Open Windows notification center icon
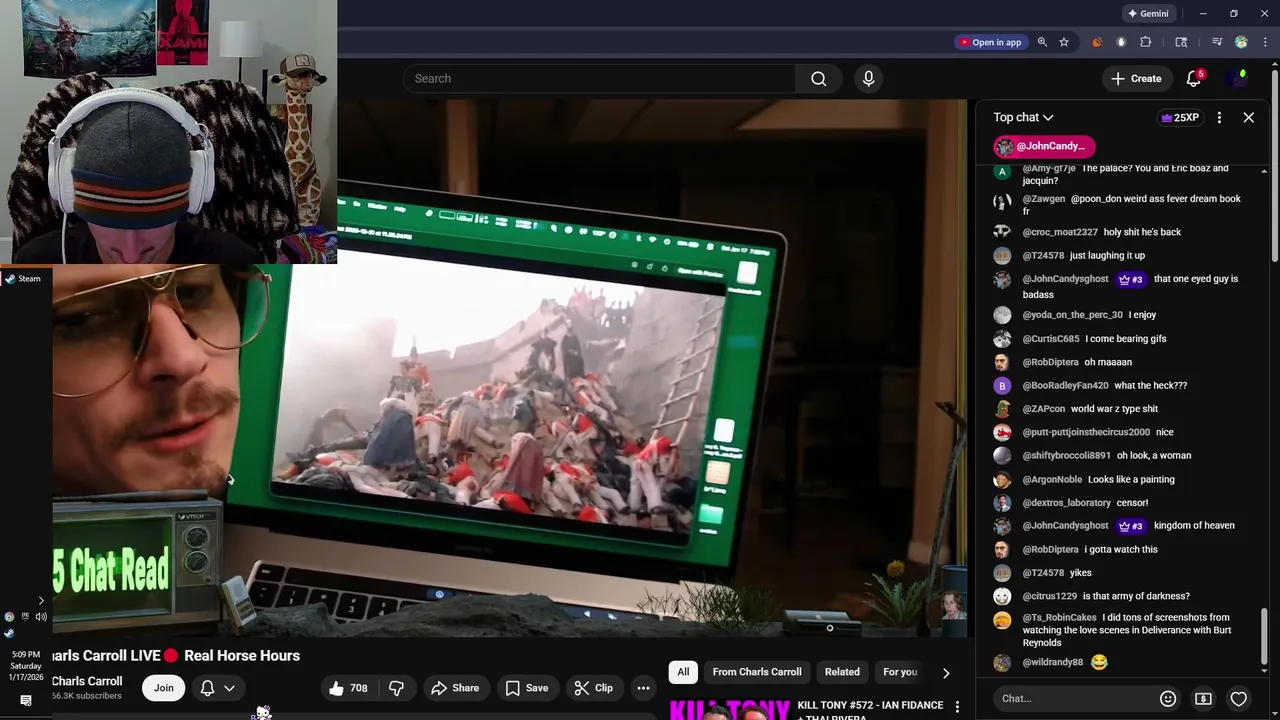The width and height of the screenshot is (1280, 720). pos(25,701)
